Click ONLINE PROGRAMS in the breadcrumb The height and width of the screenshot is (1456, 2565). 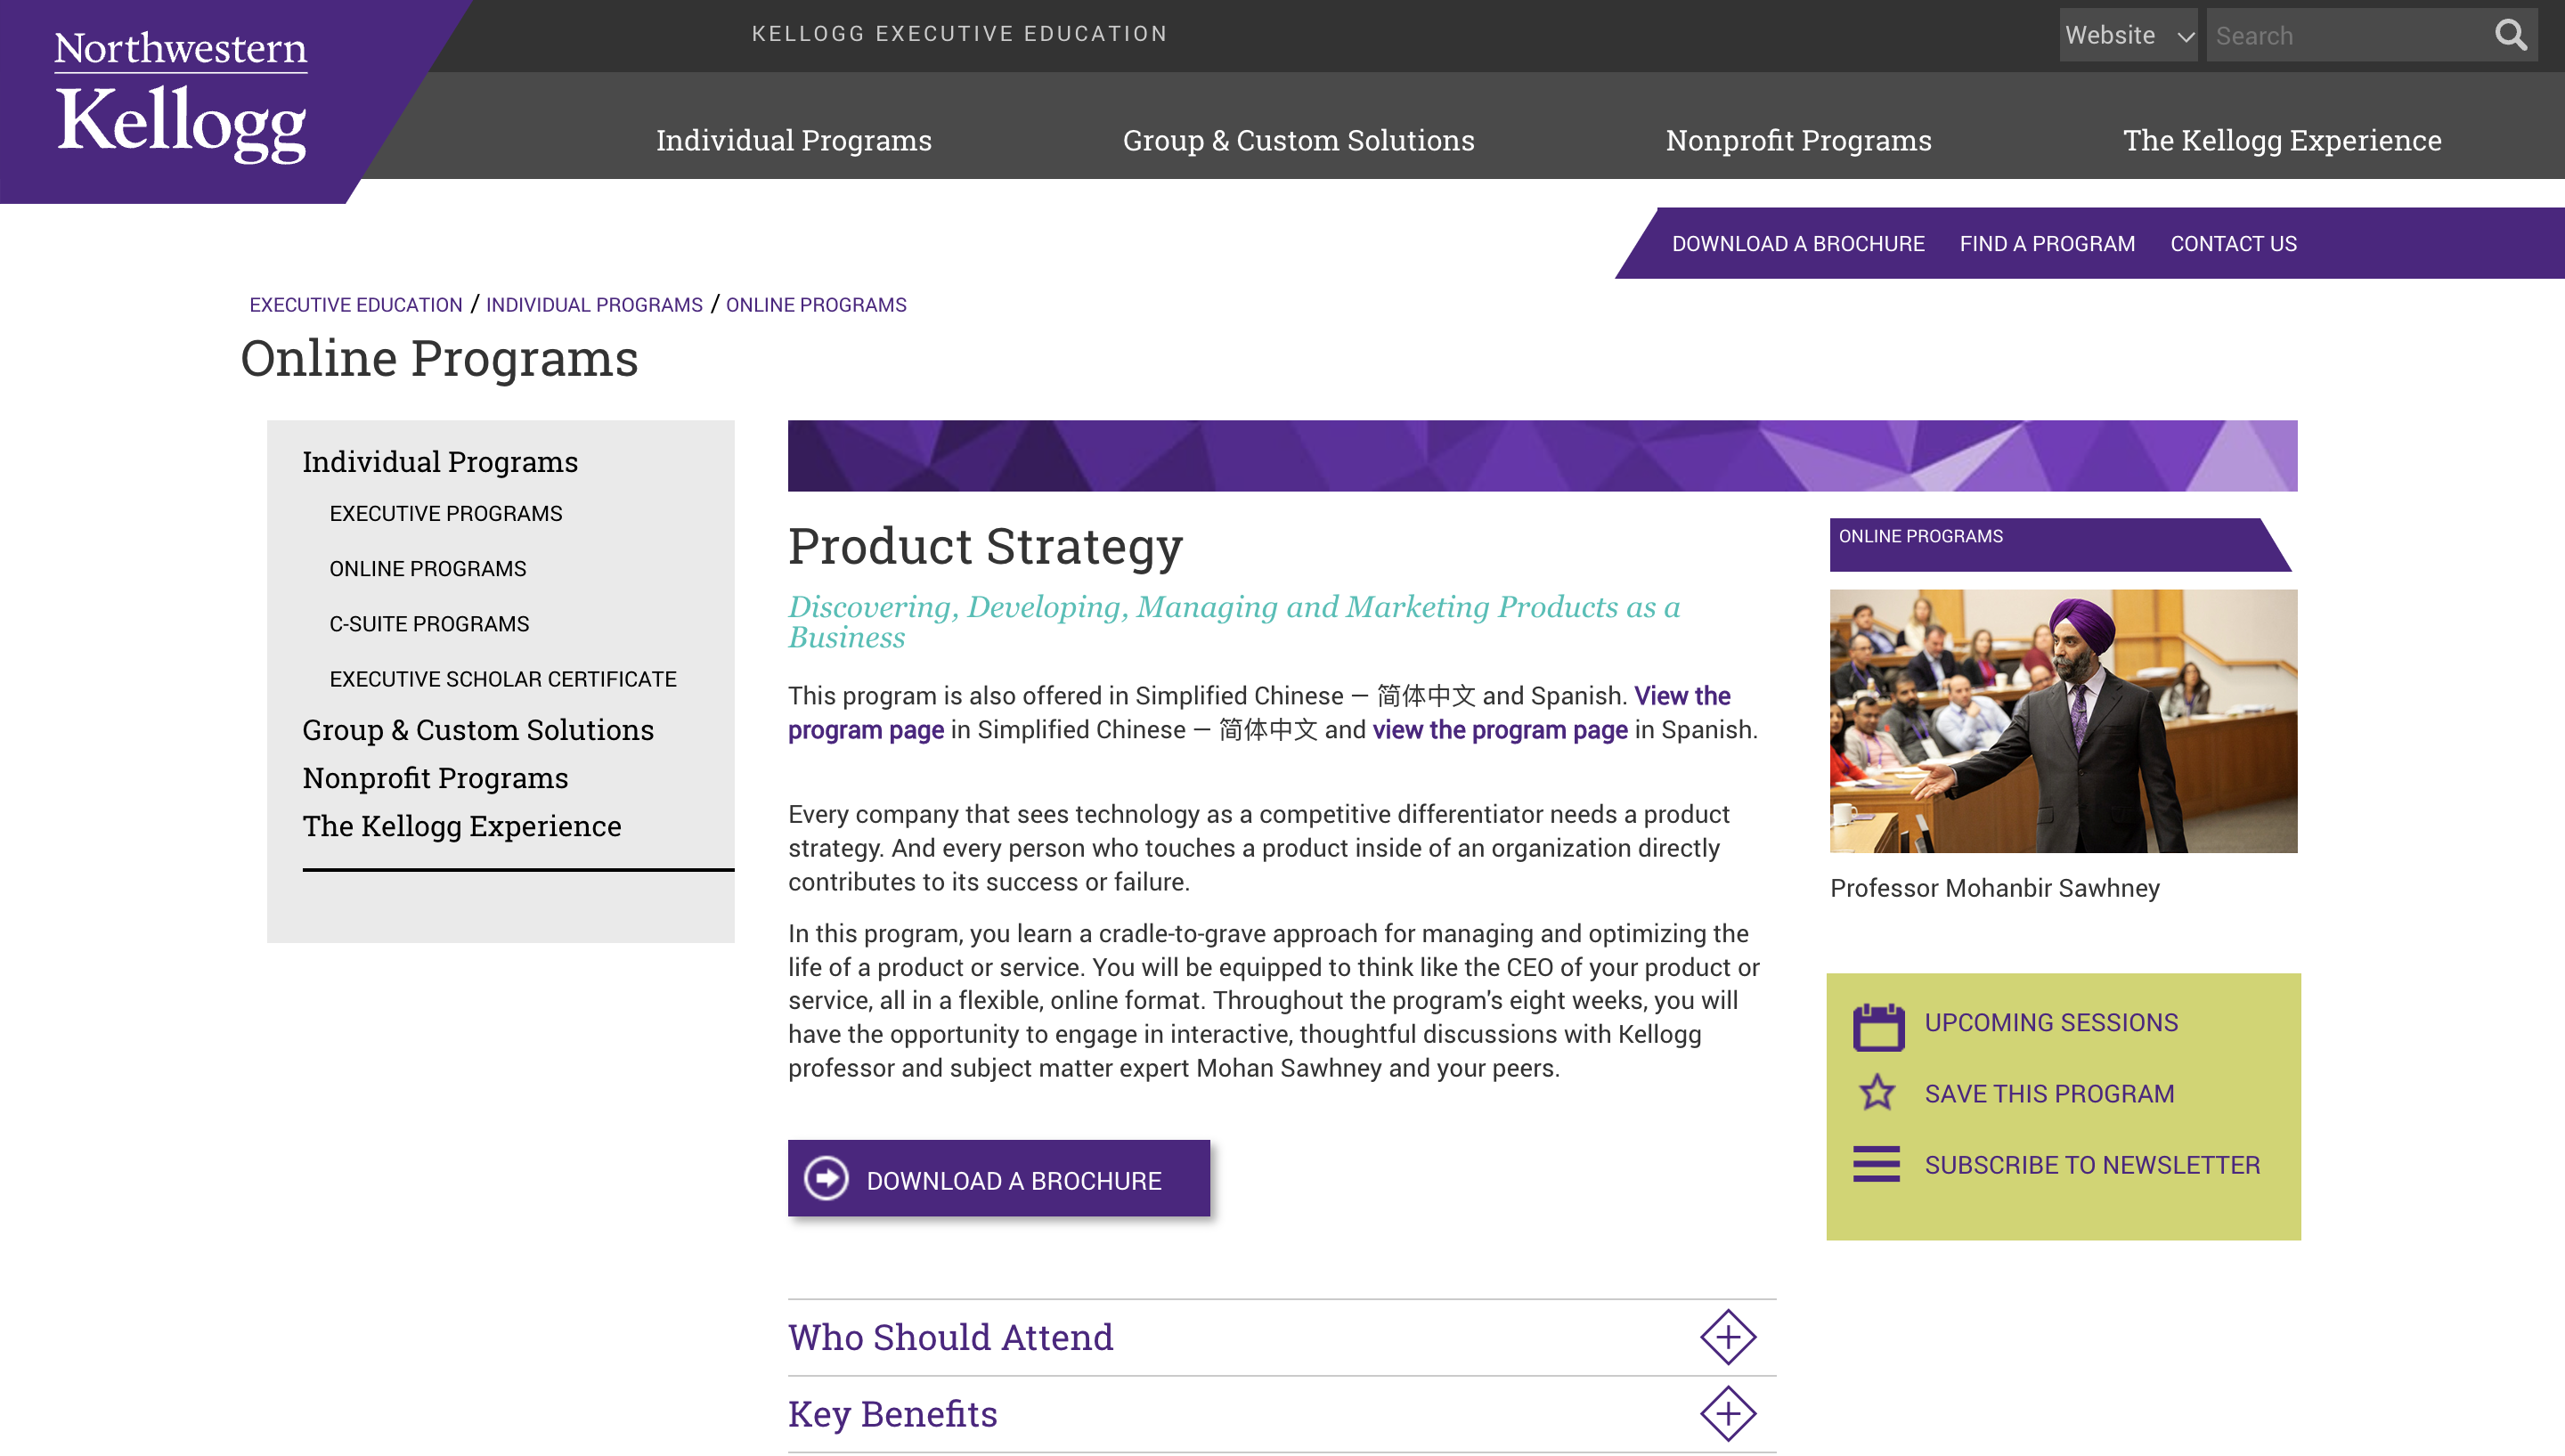(816, 305)
